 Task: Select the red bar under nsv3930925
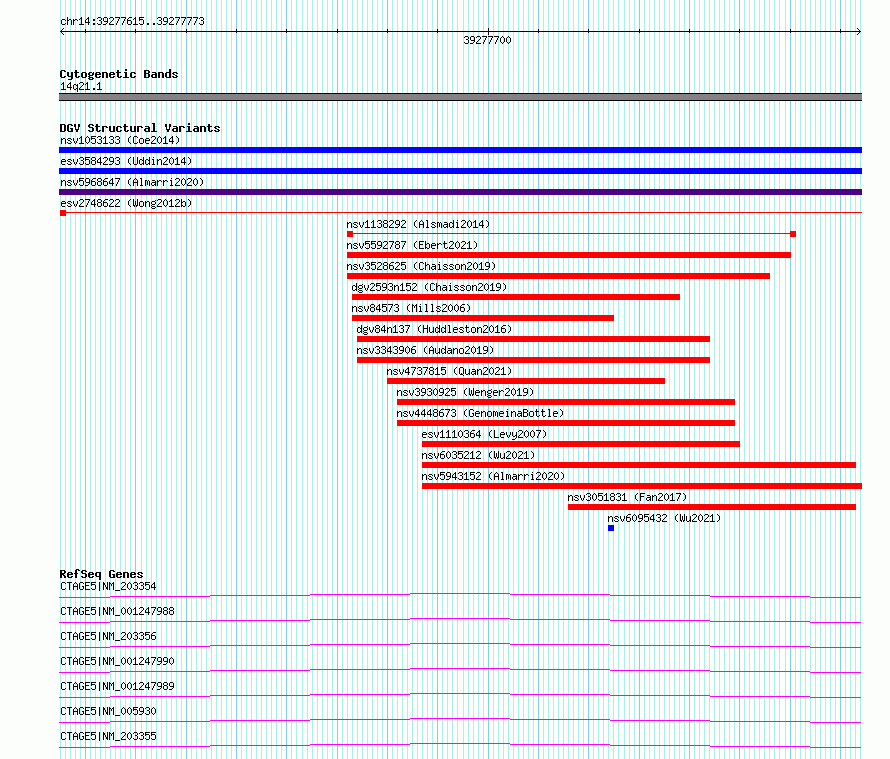[566, 402]
